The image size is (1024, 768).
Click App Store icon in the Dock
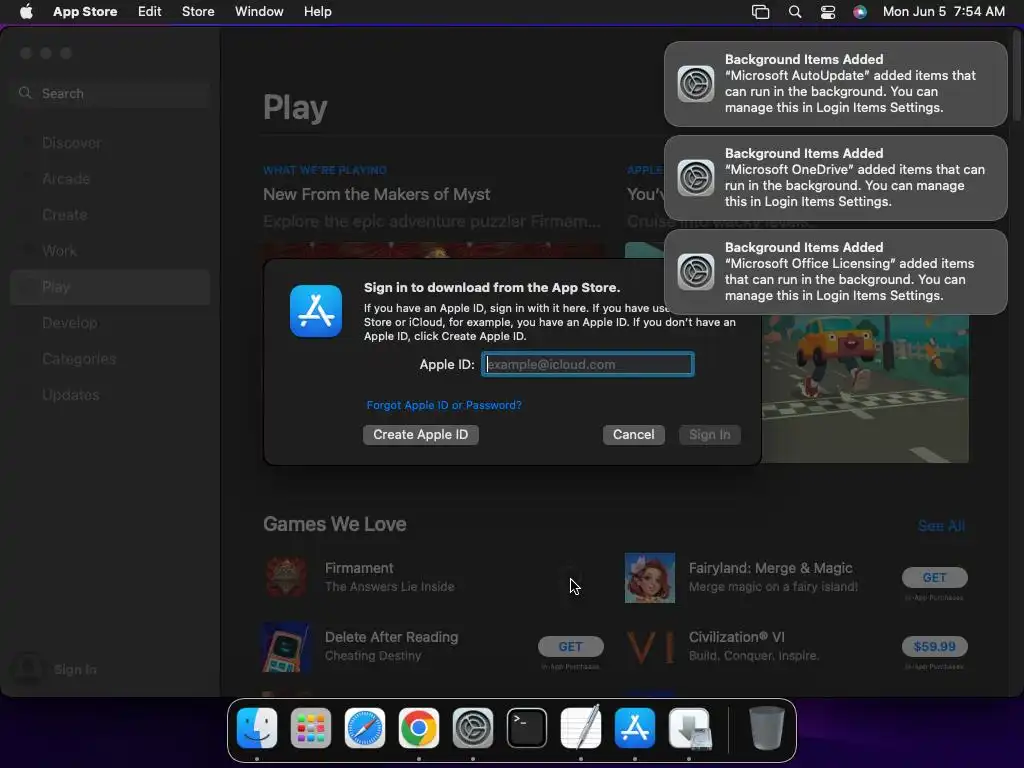pos(635,728)
